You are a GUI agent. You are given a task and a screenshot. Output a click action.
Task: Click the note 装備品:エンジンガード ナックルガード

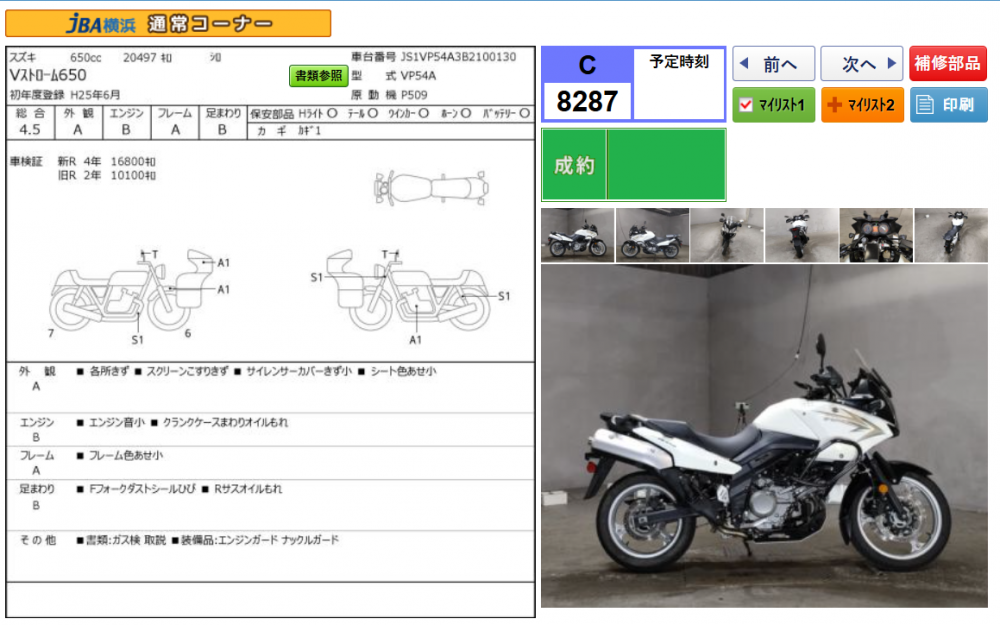[260, 540]
